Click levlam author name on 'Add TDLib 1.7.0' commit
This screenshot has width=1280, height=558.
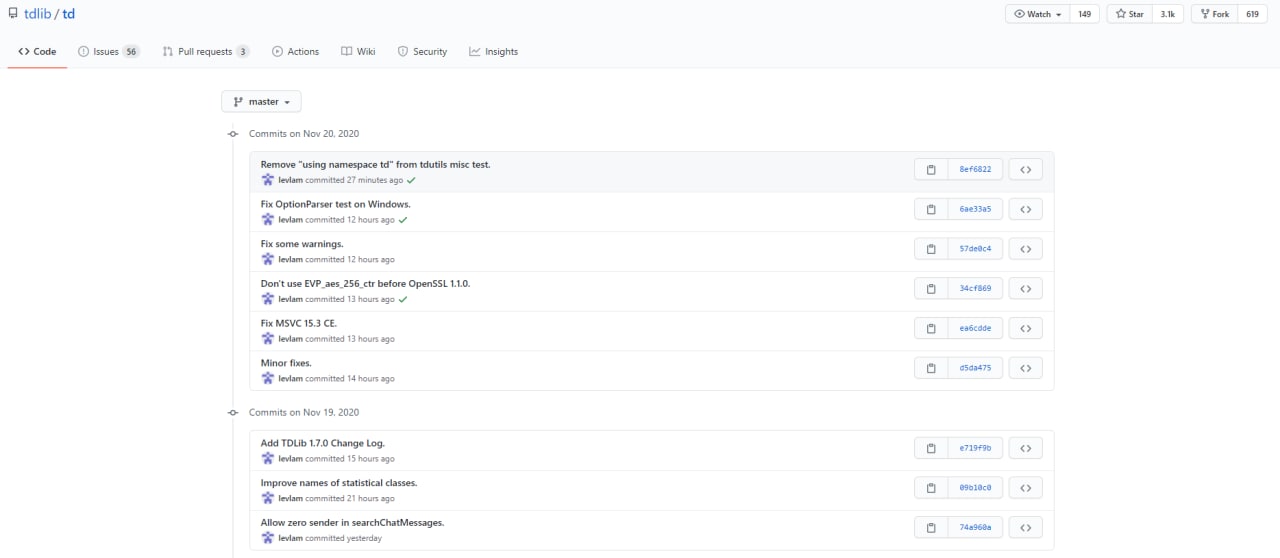point(290,459)
